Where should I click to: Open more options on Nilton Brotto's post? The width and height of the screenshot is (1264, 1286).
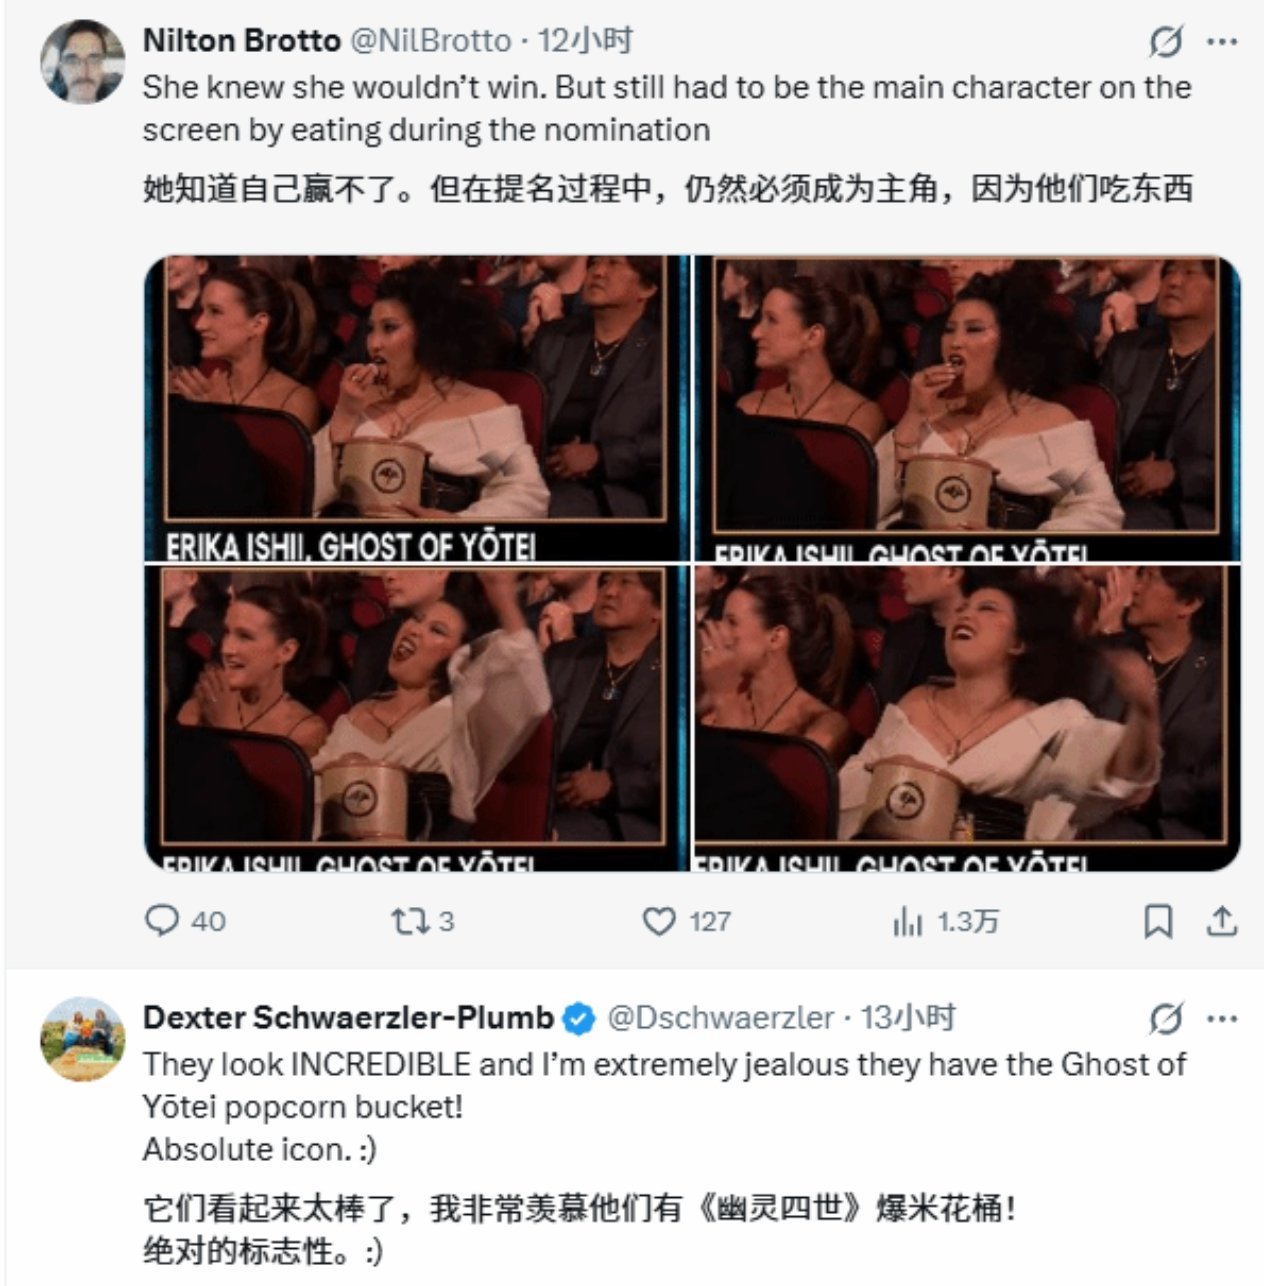(x=1223, y=42)
